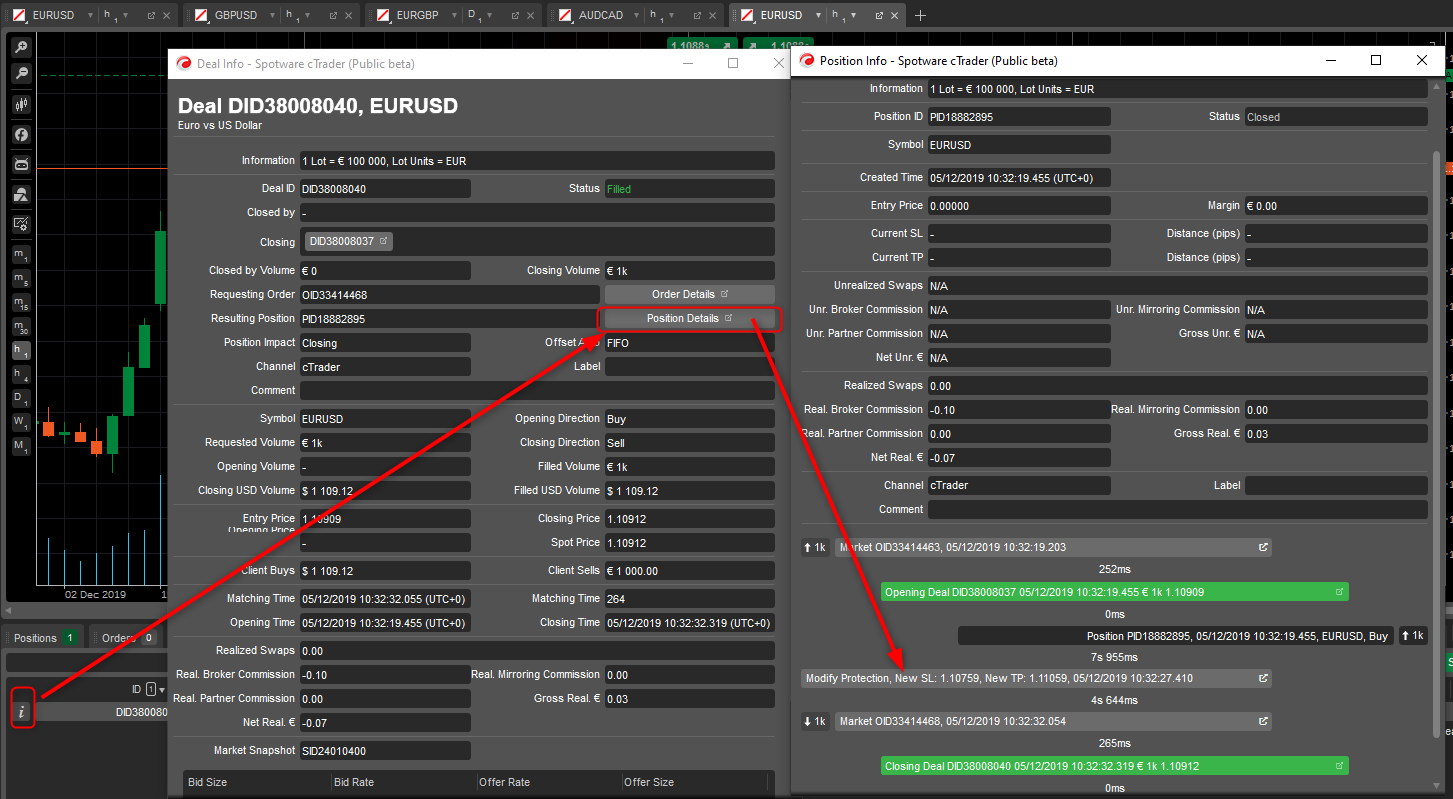This screenshot has width=1453, height=799.
Task: Click the chart settings gear icon in toolbar
Action: [x=21, y=224]
